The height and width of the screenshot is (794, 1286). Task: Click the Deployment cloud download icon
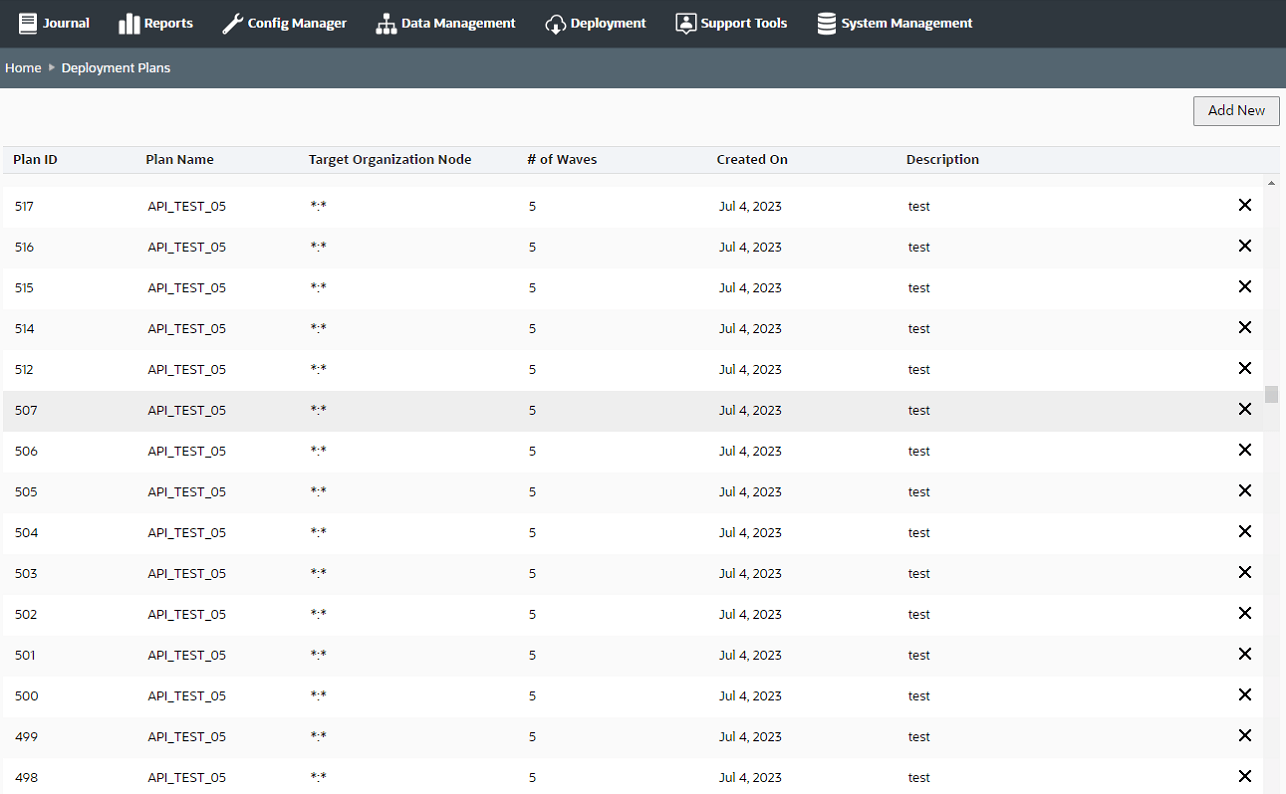click(x=556, y=23)
